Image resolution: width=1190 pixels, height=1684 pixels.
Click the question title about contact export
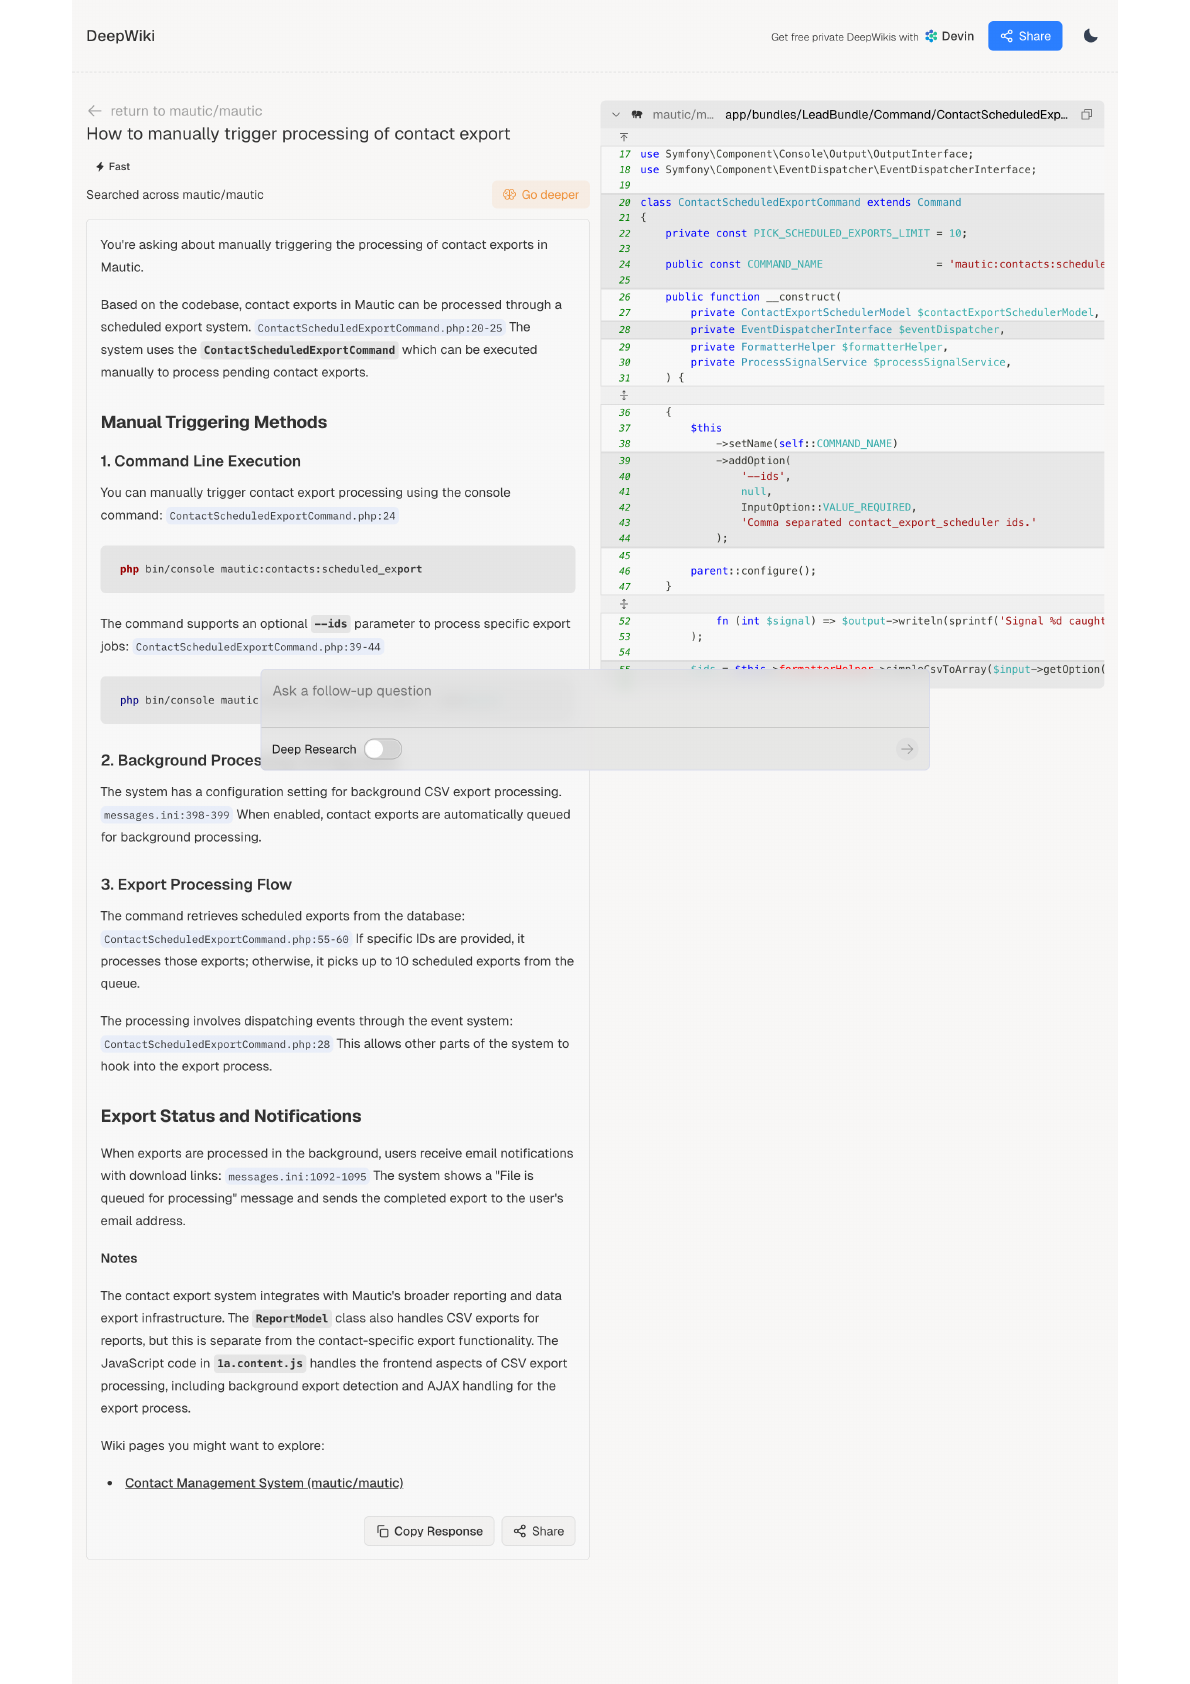click(298, 134)
